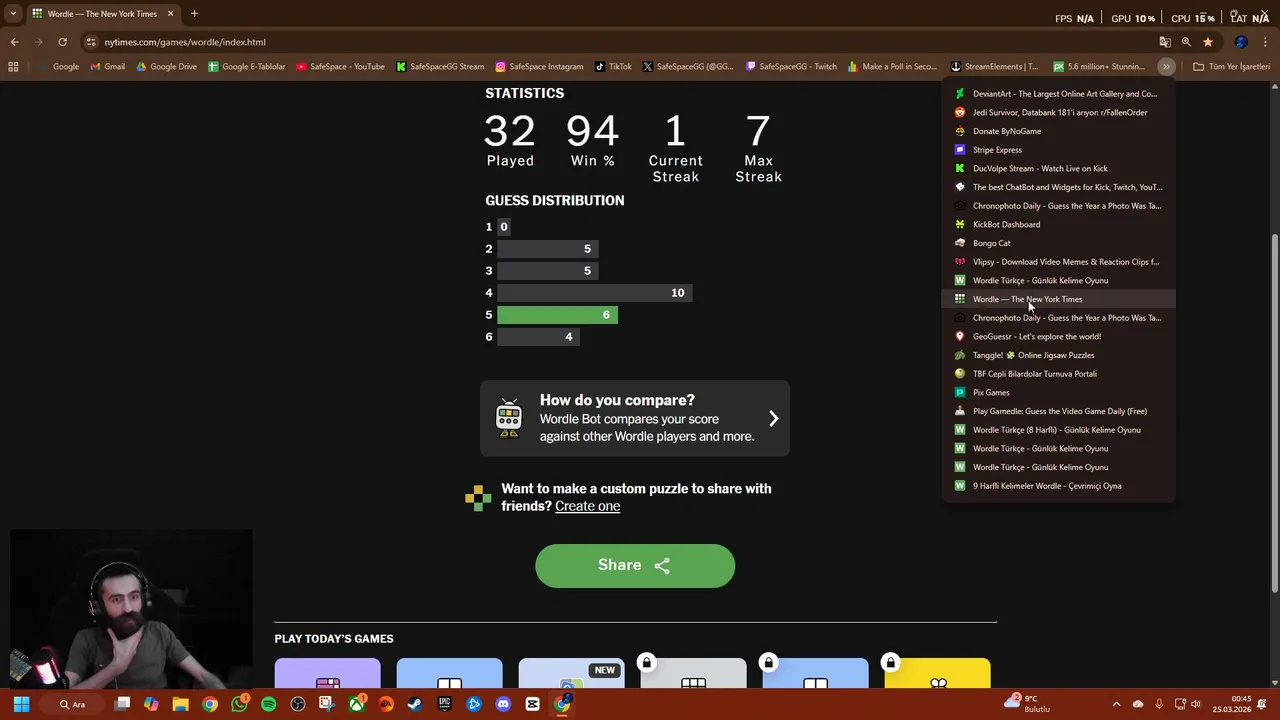Open the tab search dropdown arrow
Screen dimensions: 1280x720
coord(13,14)
